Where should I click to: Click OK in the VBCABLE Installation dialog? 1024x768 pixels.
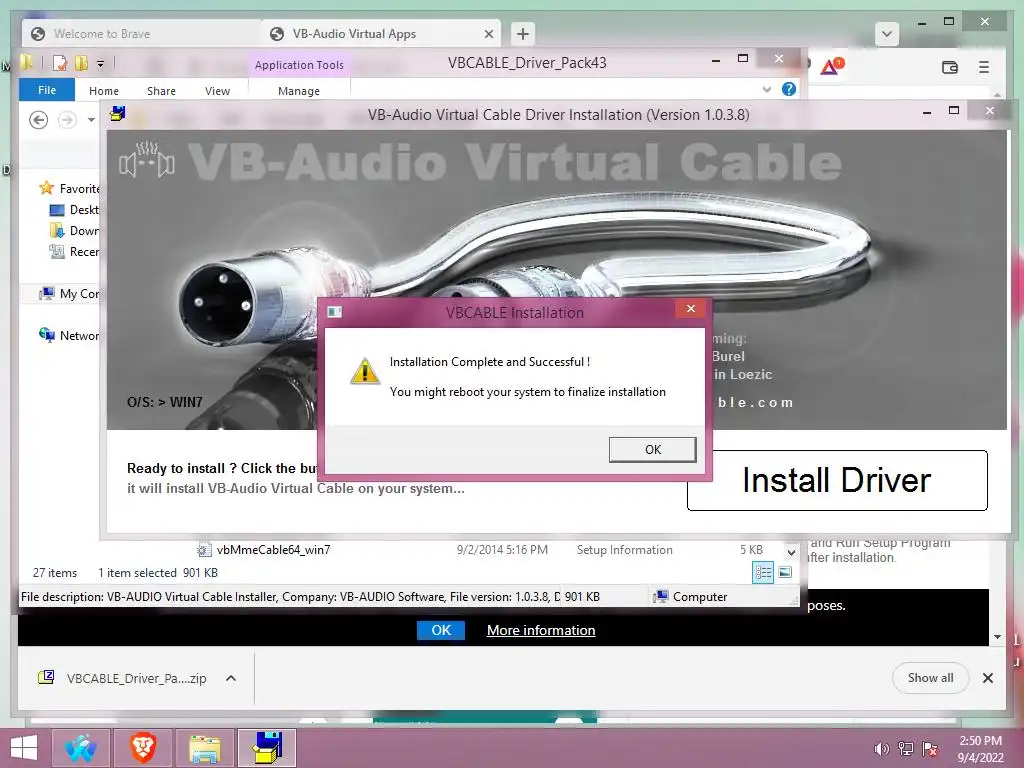[652, 449]
